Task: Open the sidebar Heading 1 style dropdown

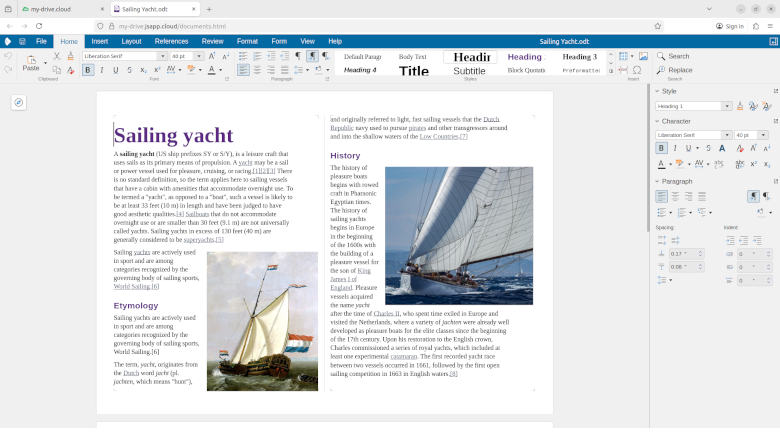Action: tap(728, 106)
